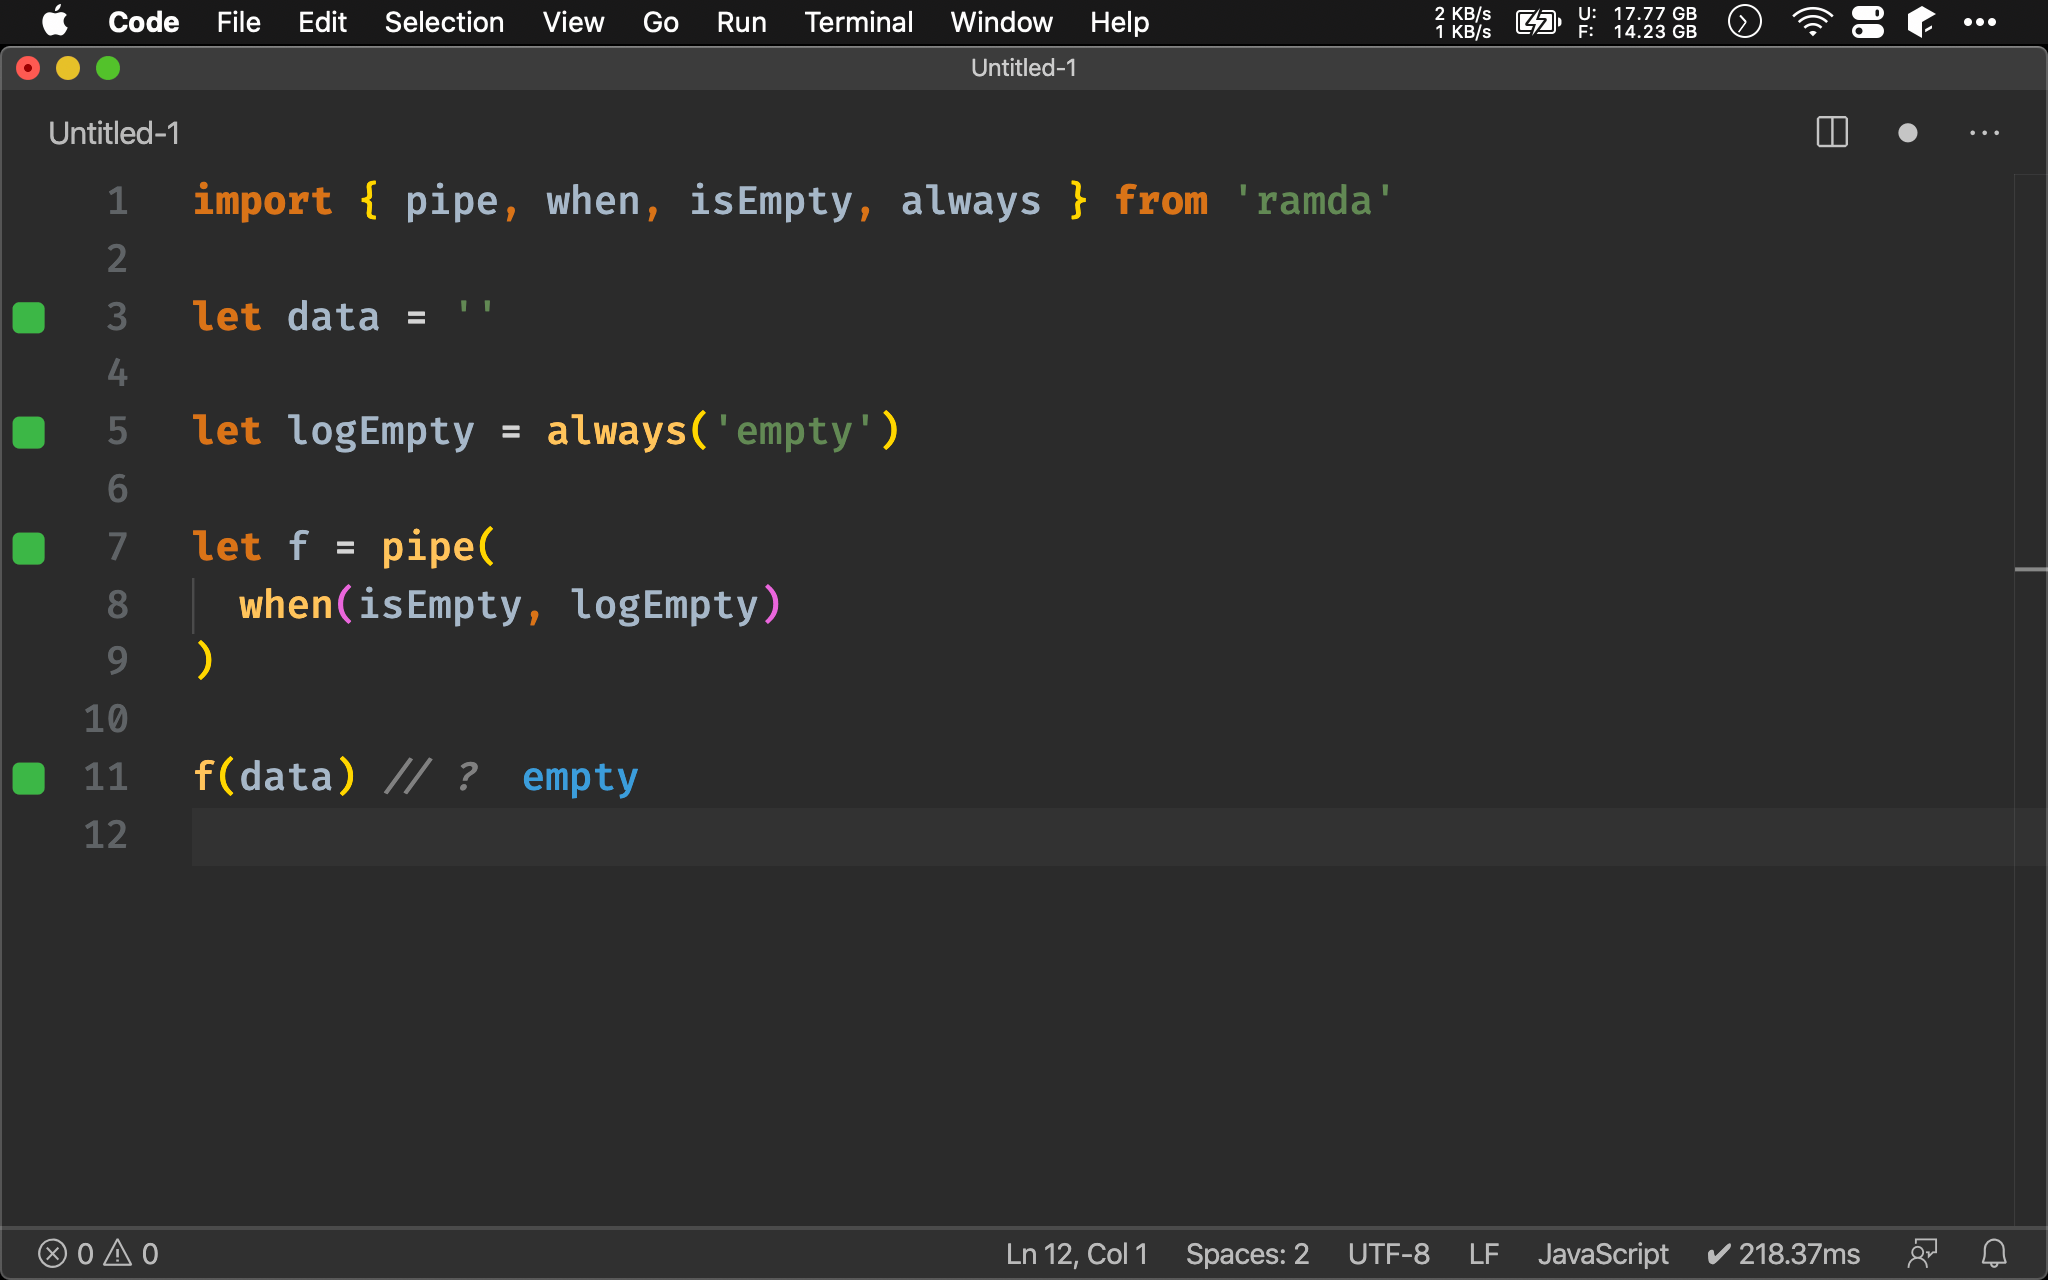Click Ln 12, Col 1 to go to line
This screenshot has height=1280, width=2048.
click(x=1076, y=1254)
